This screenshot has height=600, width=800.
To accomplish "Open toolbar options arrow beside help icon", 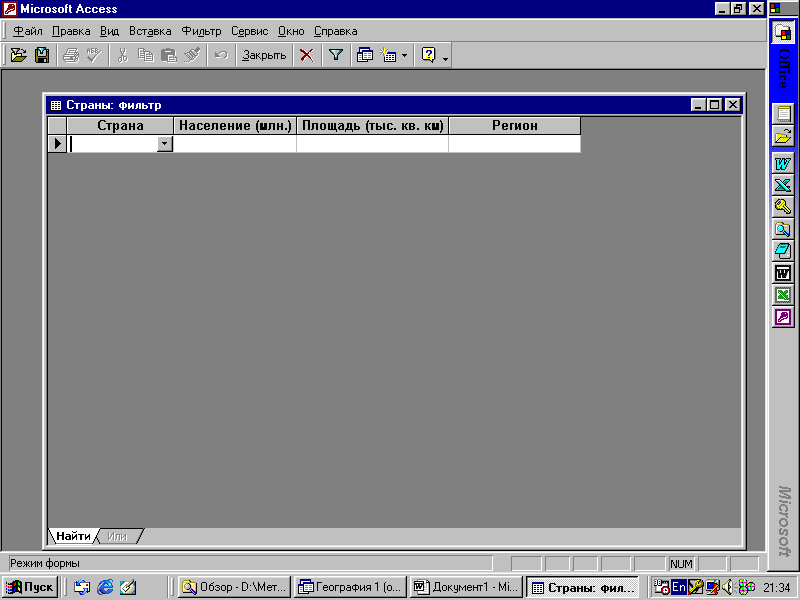I will [x=445, y=59].
